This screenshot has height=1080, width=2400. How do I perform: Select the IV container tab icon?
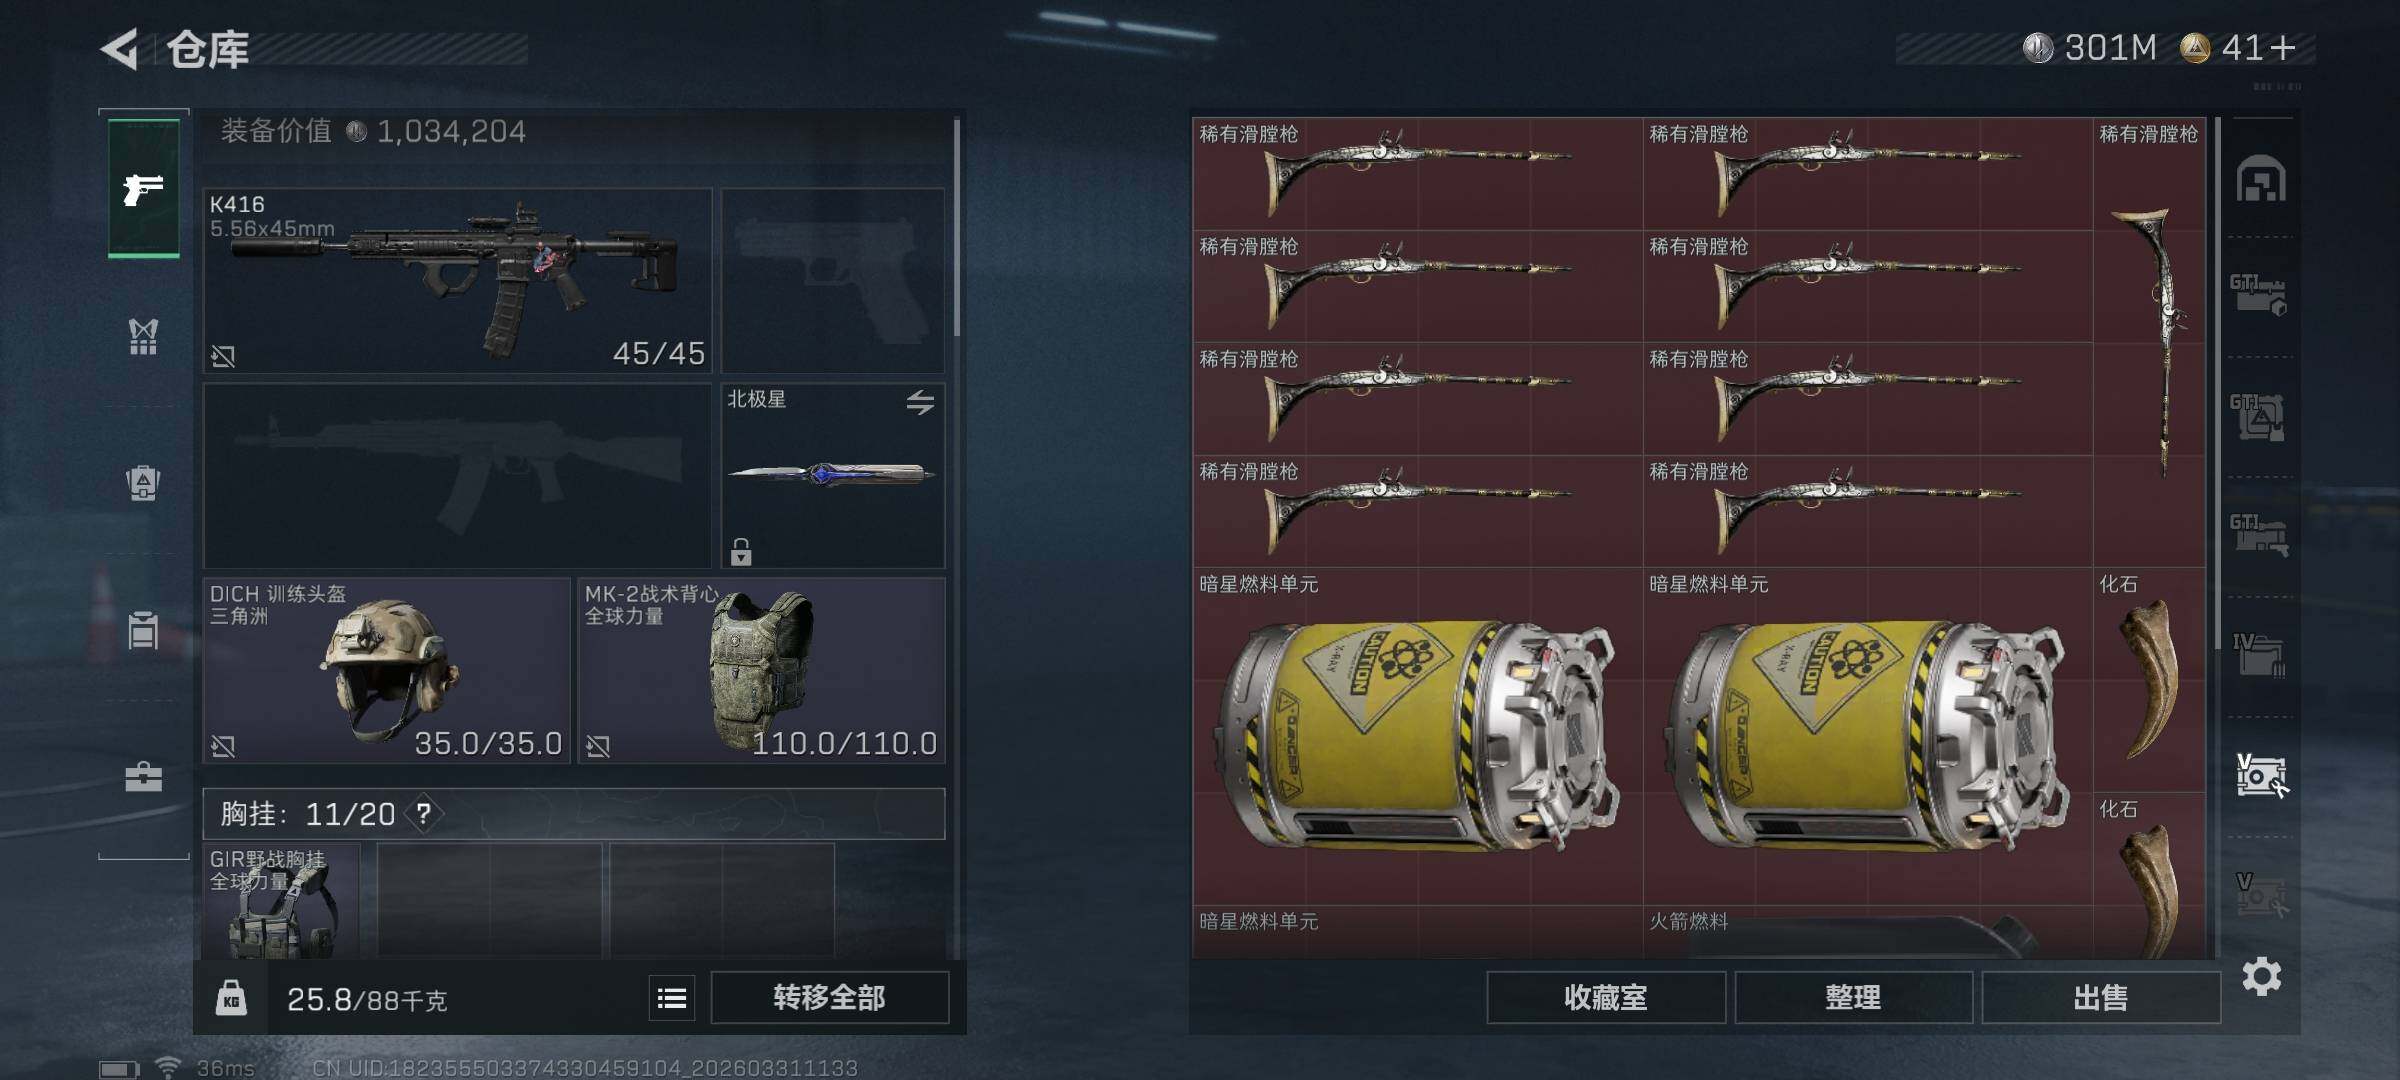(2259, 655)
